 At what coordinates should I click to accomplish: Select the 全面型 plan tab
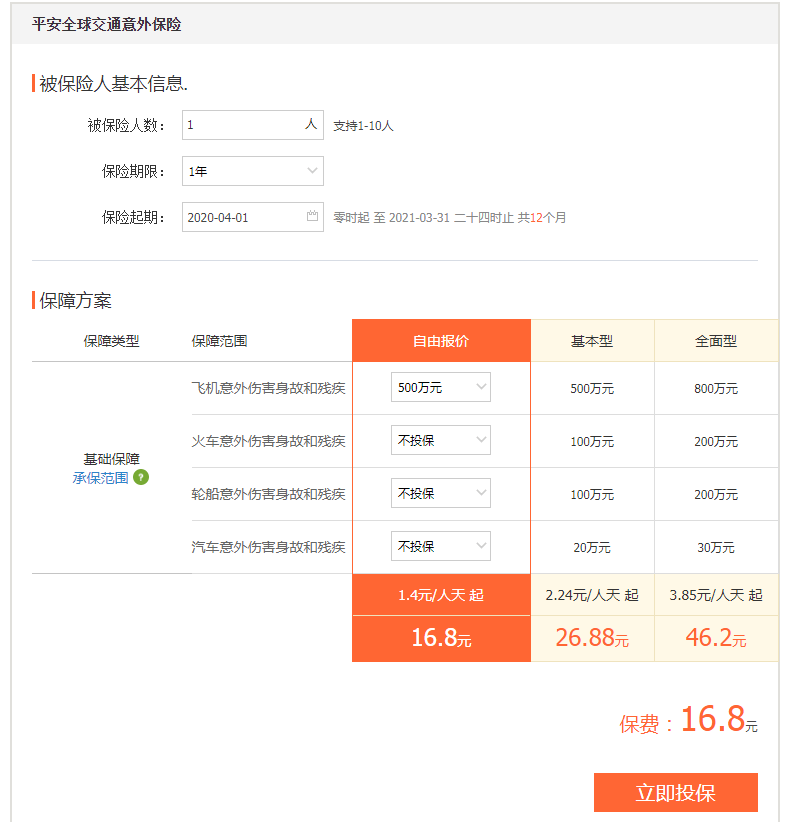[x=716, y=341]
